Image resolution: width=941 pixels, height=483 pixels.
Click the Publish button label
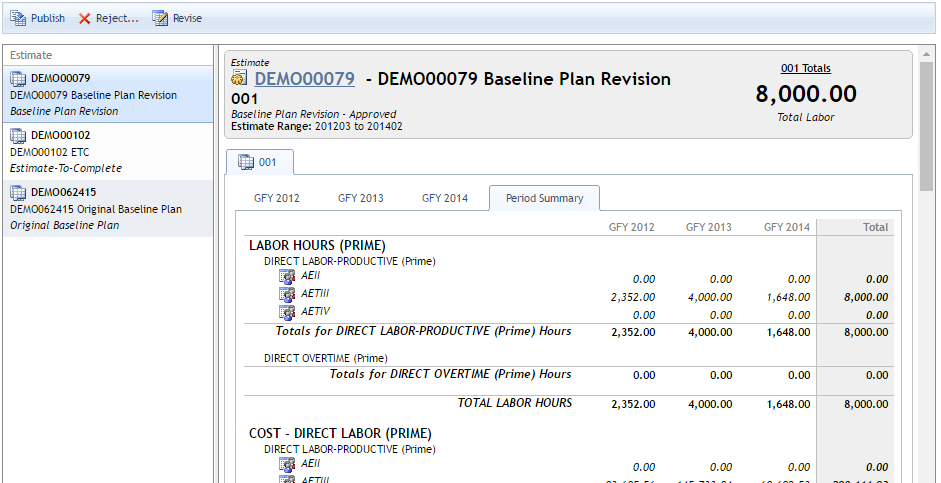[48, 18]
